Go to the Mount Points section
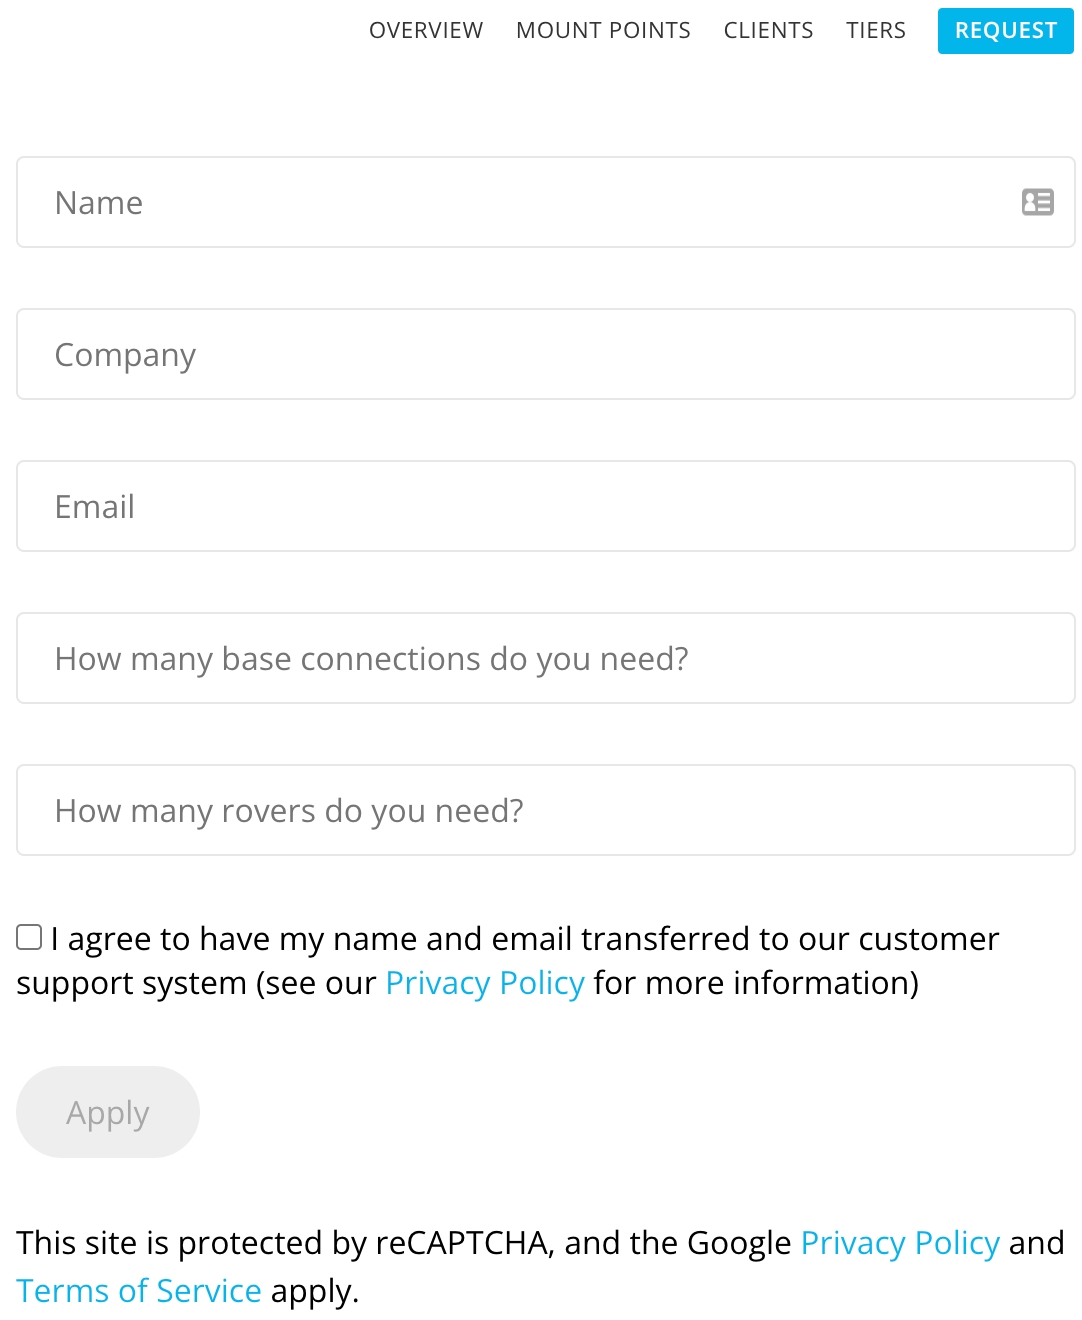Image resolution: width=1082 pixels, height=1320 pixels. click(603, 31)
